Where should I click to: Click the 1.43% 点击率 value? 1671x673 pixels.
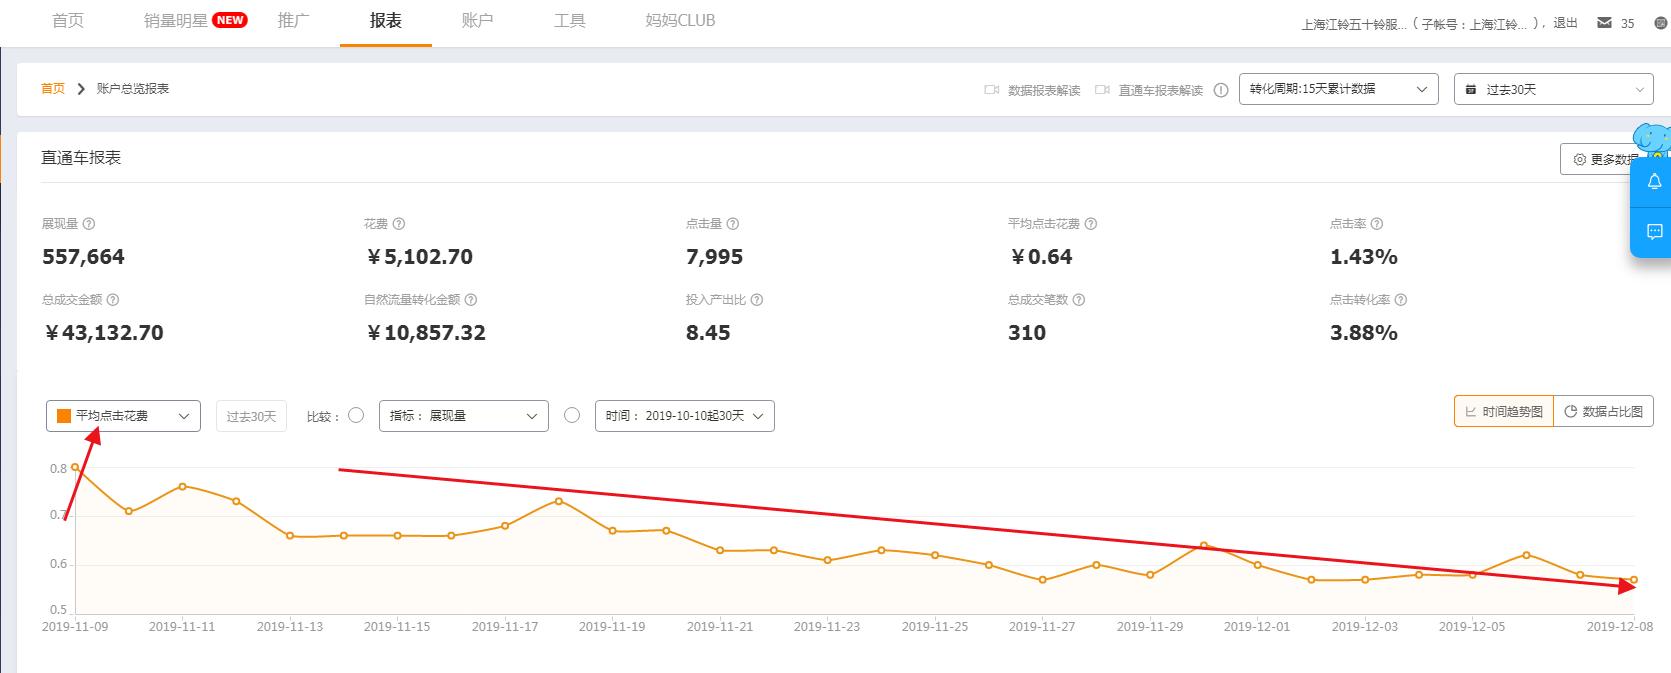pyautogui.click(x=1364, y=257)
